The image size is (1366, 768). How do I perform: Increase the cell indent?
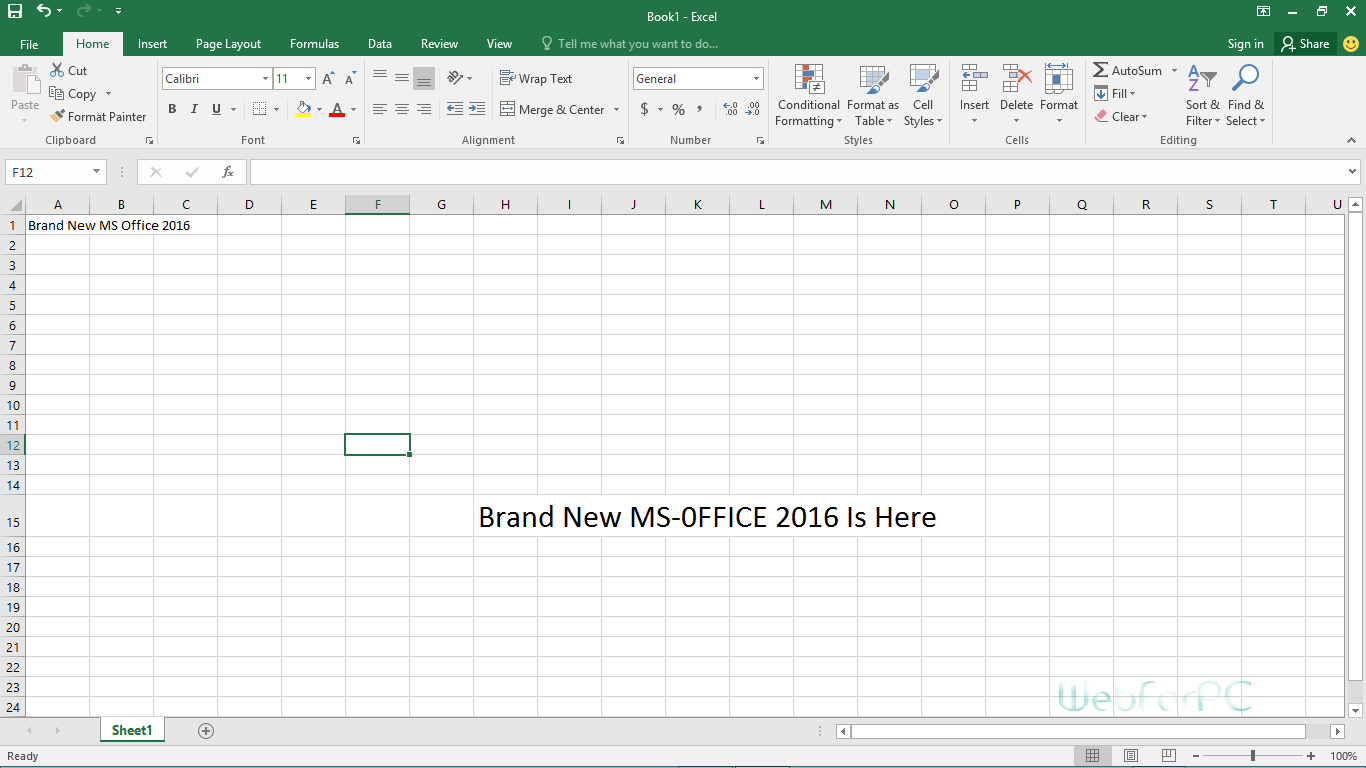pyautogui.click(x=477, y=109)
